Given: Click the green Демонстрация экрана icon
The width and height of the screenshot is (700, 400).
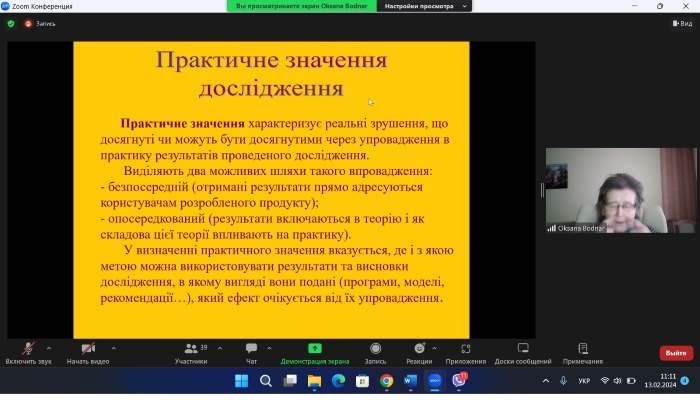Looking at the screenshot, I should pos(314,349).
